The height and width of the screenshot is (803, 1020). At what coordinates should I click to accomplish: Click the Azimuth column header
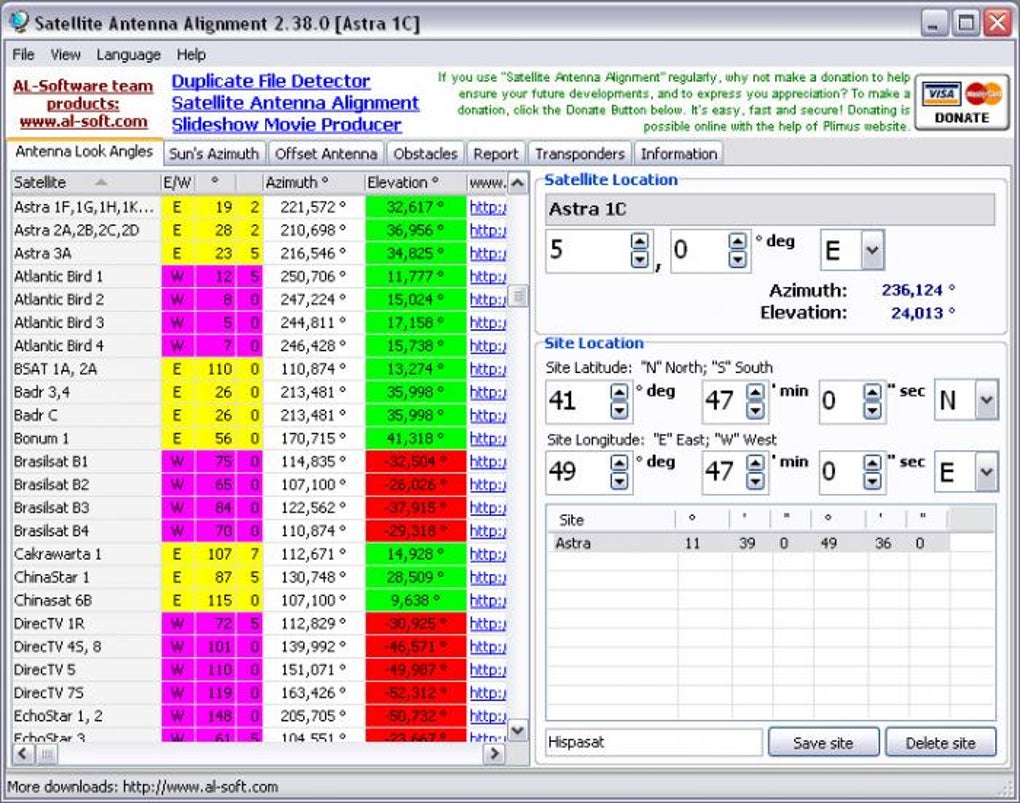[313, 182]
